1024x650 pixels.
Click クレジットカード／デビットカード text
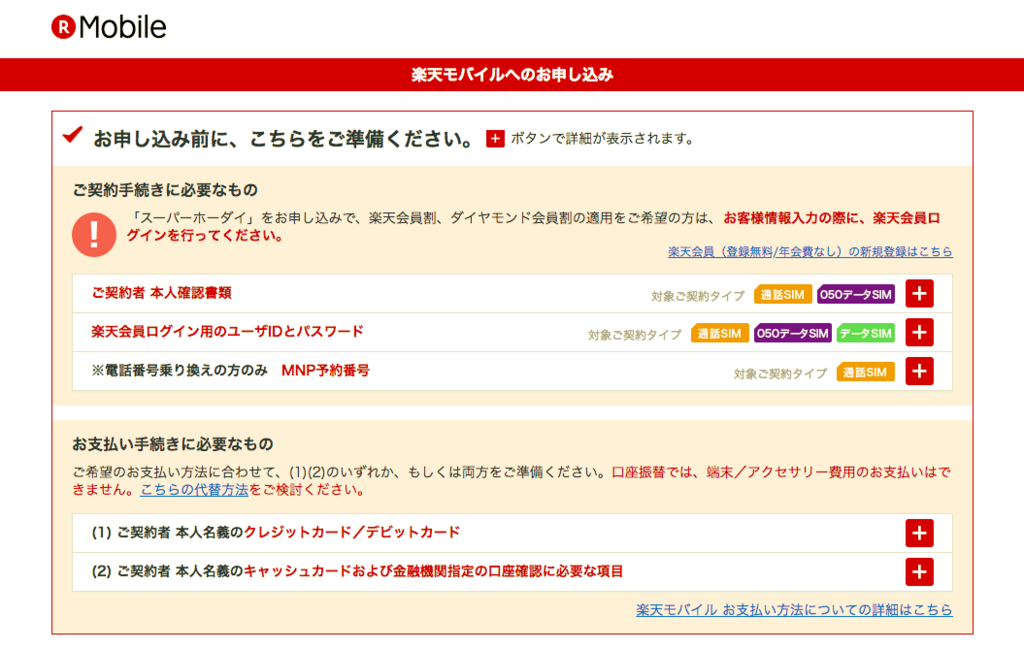[352, 532]
